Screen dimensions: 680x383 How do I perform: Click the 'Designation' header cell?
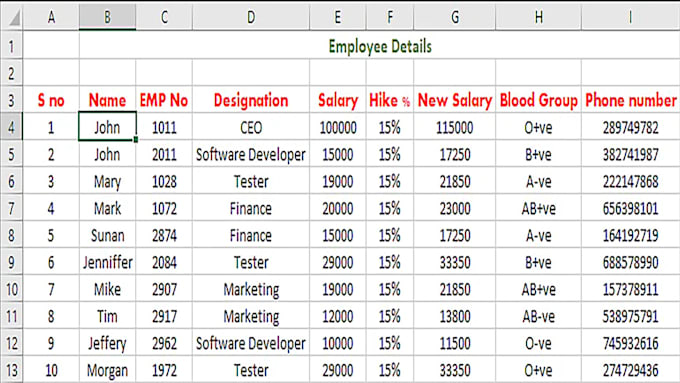tap(251, 100)
